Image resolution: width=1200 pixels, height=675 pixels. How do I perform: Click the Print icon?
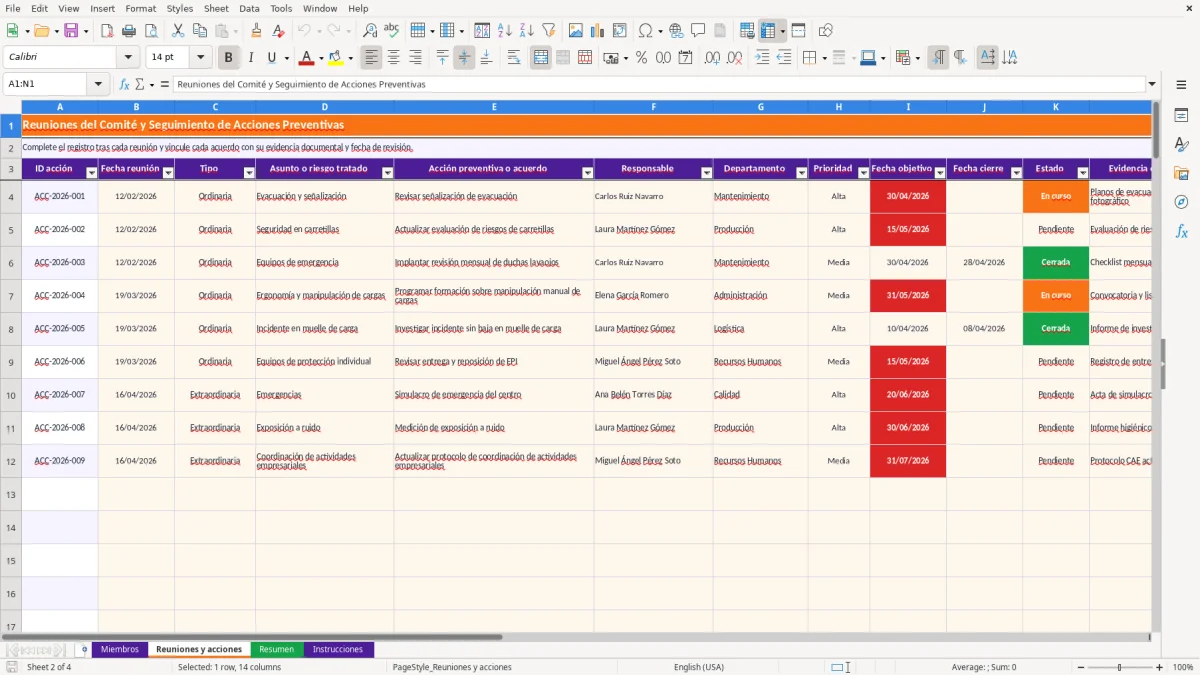click(x=129, y=31)
